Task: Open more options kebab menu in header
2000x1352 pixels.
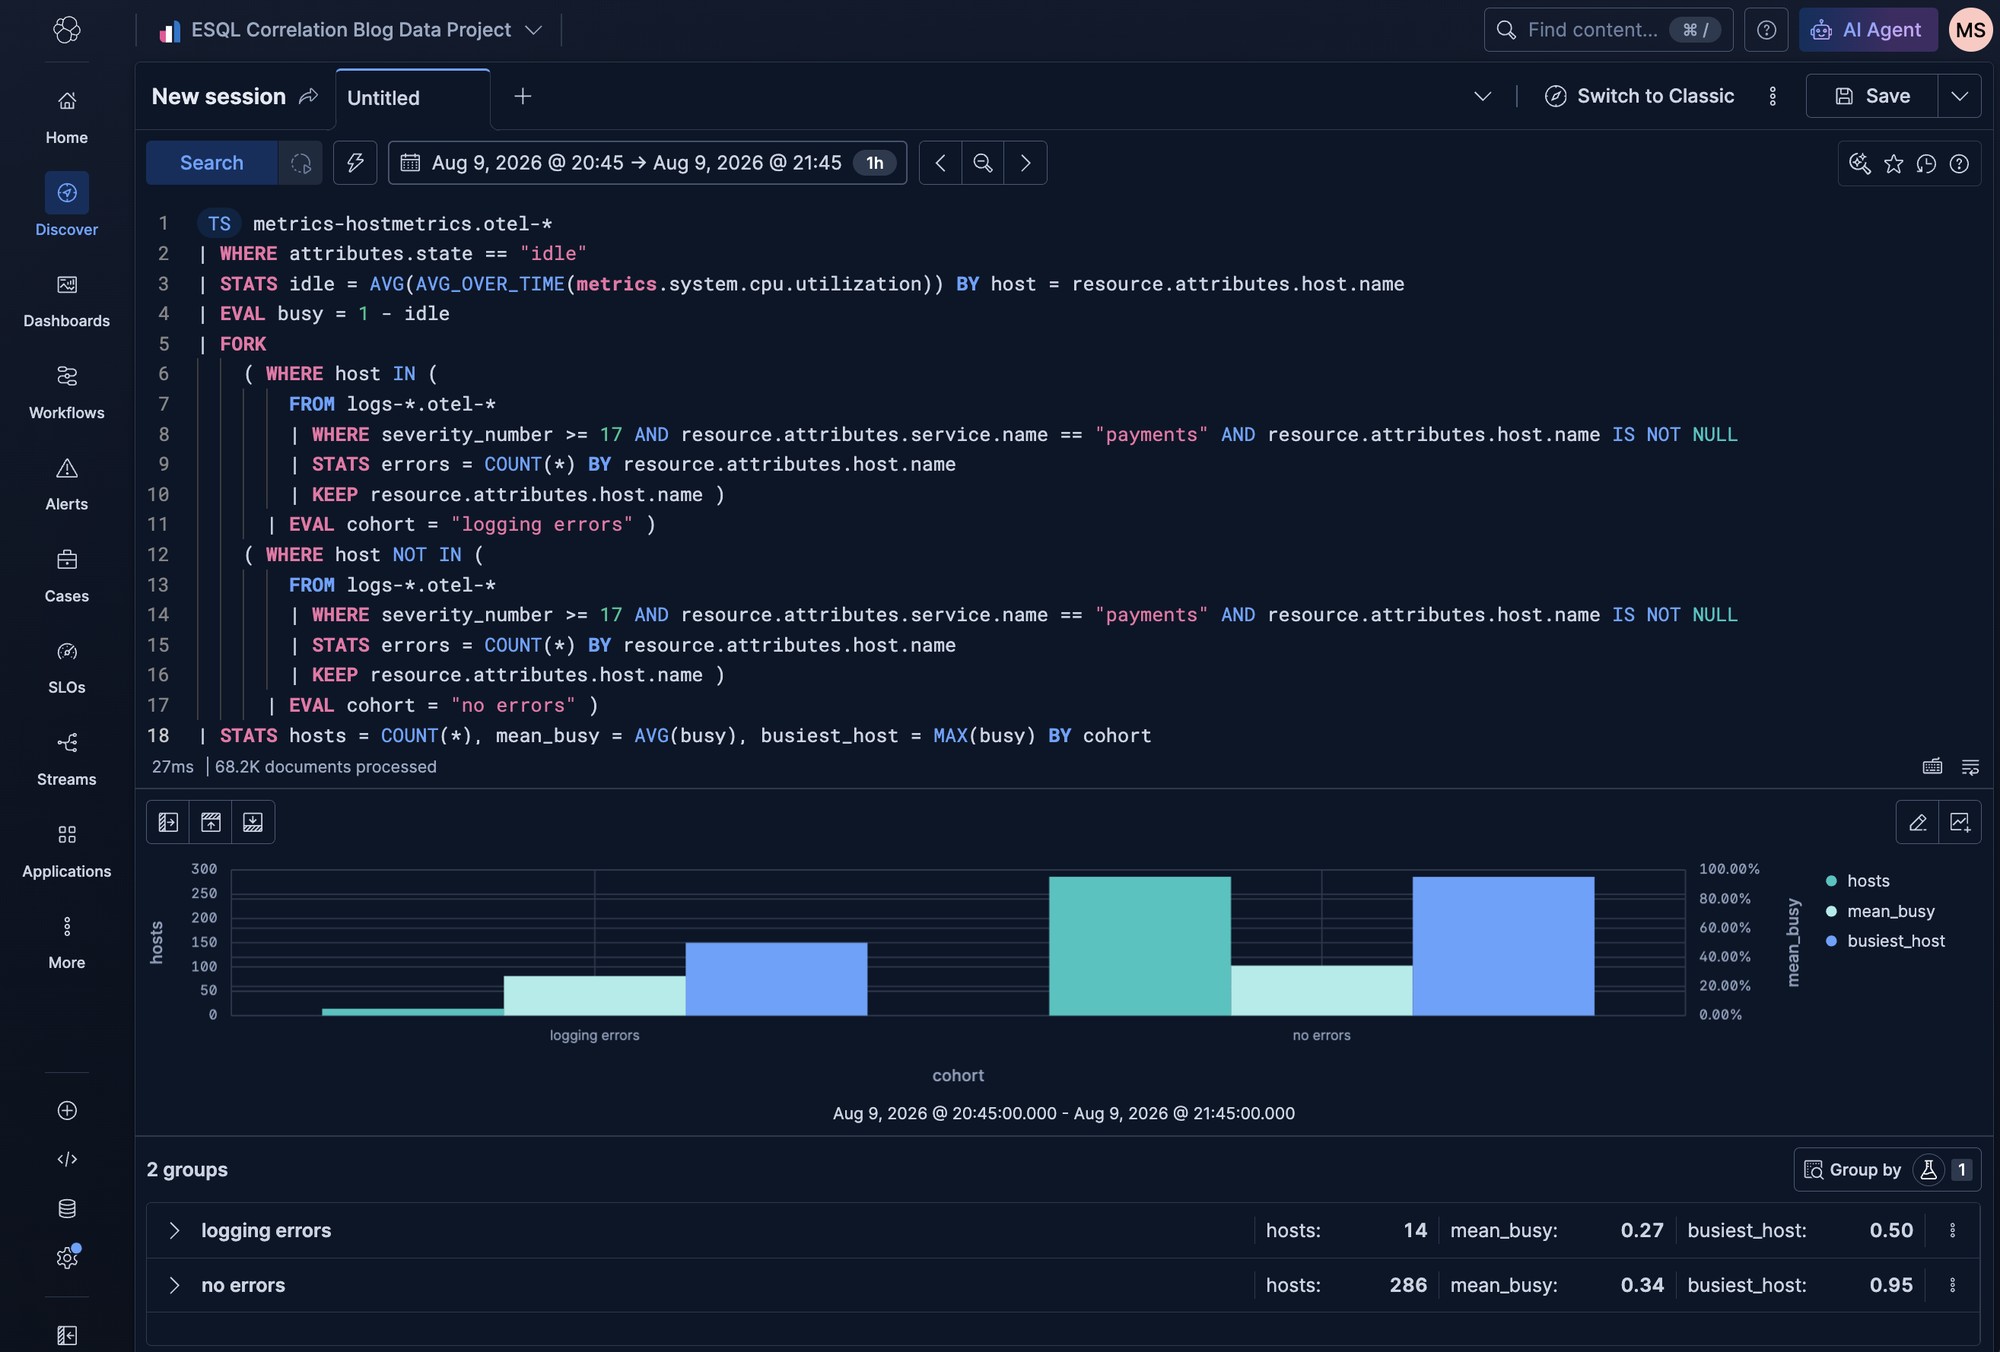Action: click(1773, 96)
